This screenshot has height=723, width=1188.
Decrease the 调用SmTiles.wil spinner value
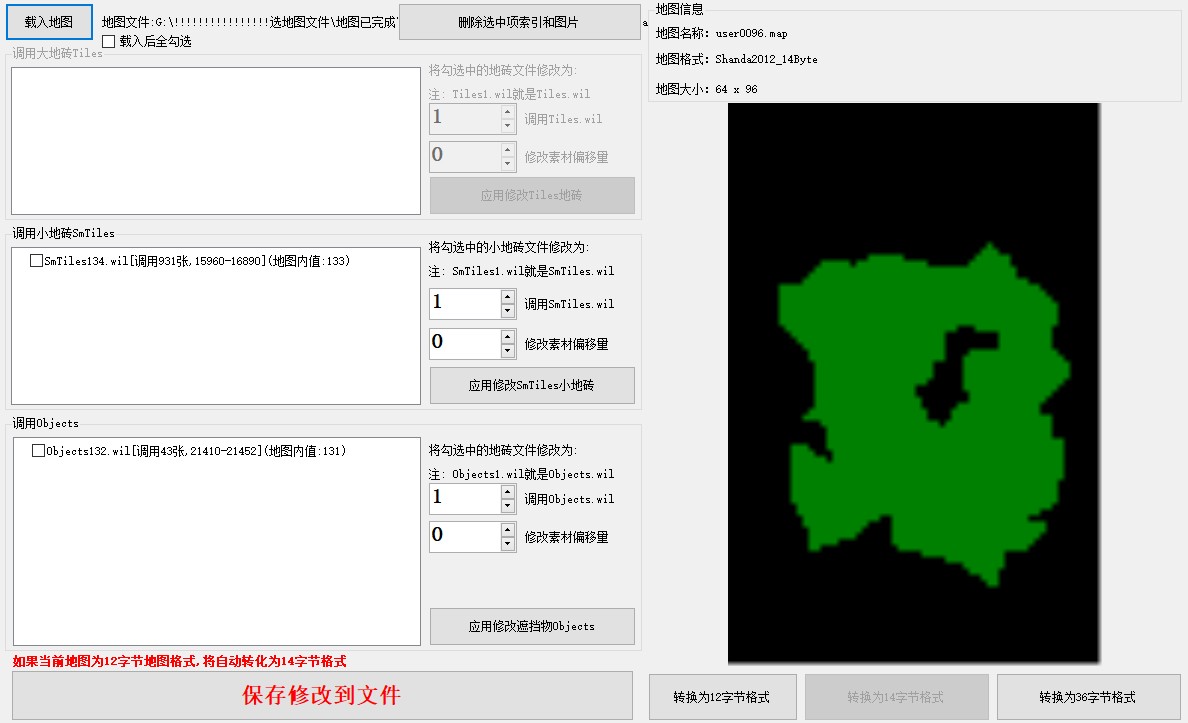(x=508, y=311)
